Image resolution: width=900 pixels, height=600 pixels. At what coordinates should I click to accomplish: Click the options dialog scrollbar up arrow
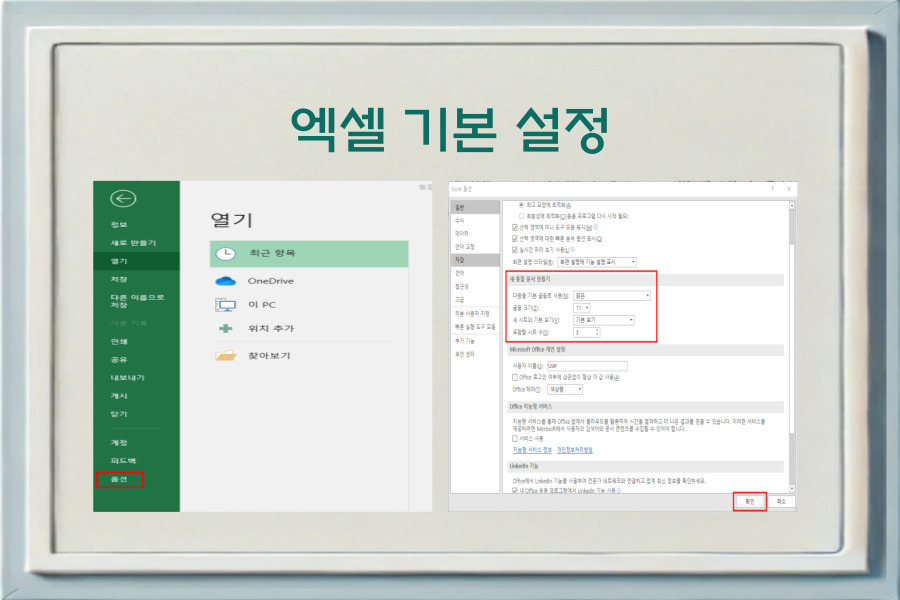(792, 205)
